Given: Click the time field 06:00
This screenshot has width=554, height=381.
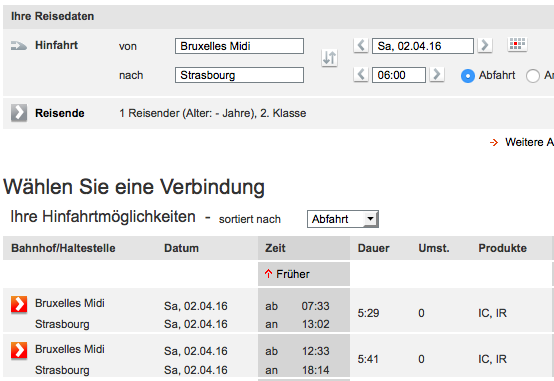Looking at the screenshot, I should pos(399,75).
